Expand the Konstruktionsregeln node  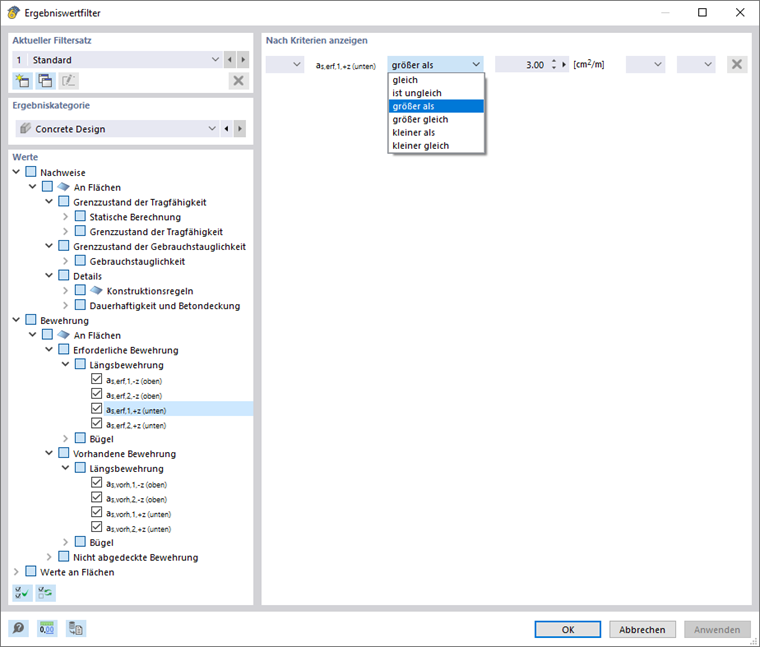[x=65, y=291]
